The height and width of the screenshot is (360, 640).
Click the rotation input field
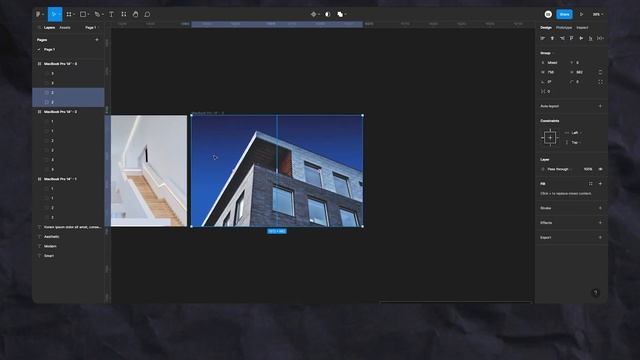pyautogui.click(x=552, y=82)
